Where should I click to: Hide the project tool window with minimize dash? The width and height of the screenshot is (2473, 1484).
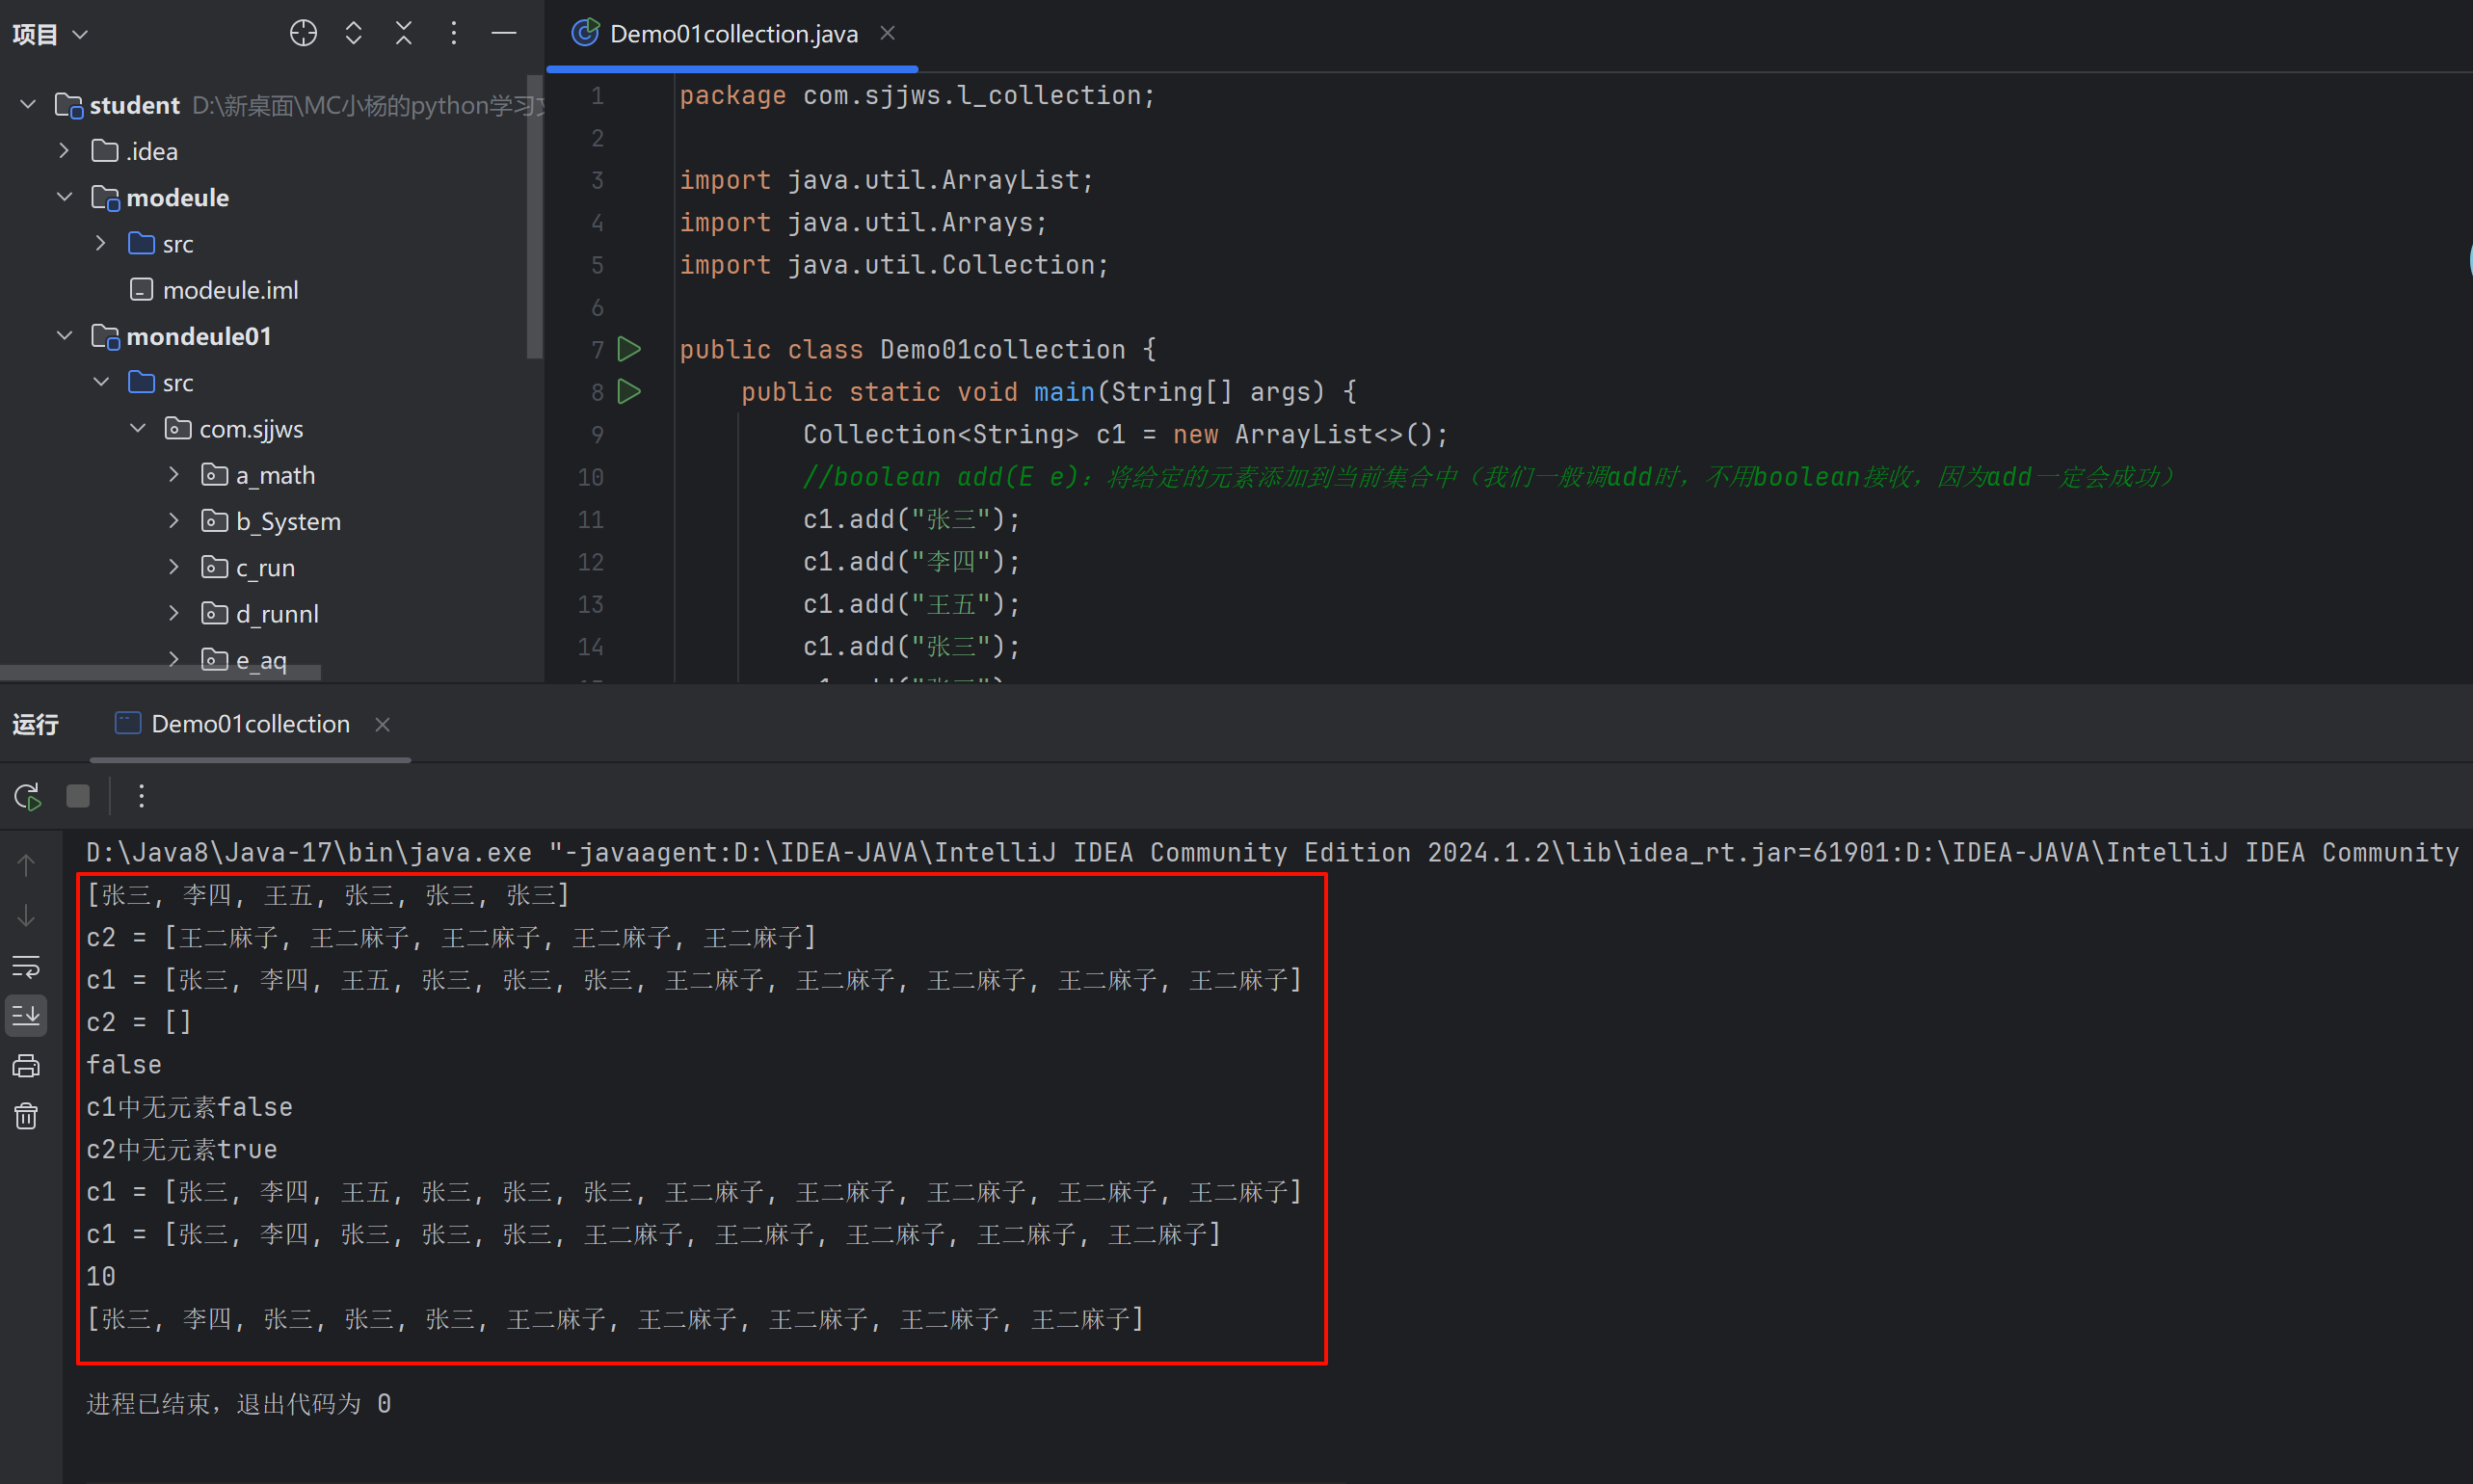tap(504, 33)
